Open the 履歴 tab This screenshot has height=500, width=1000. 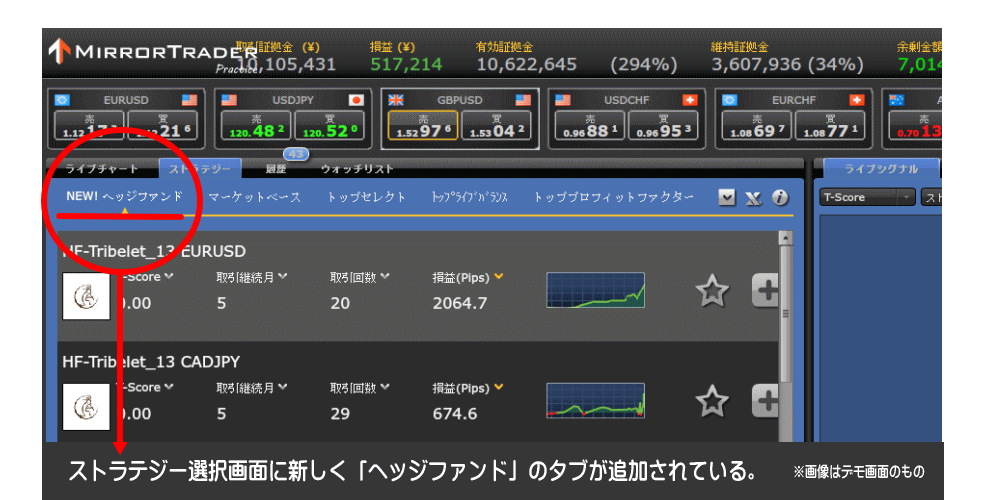click(276, 169)
